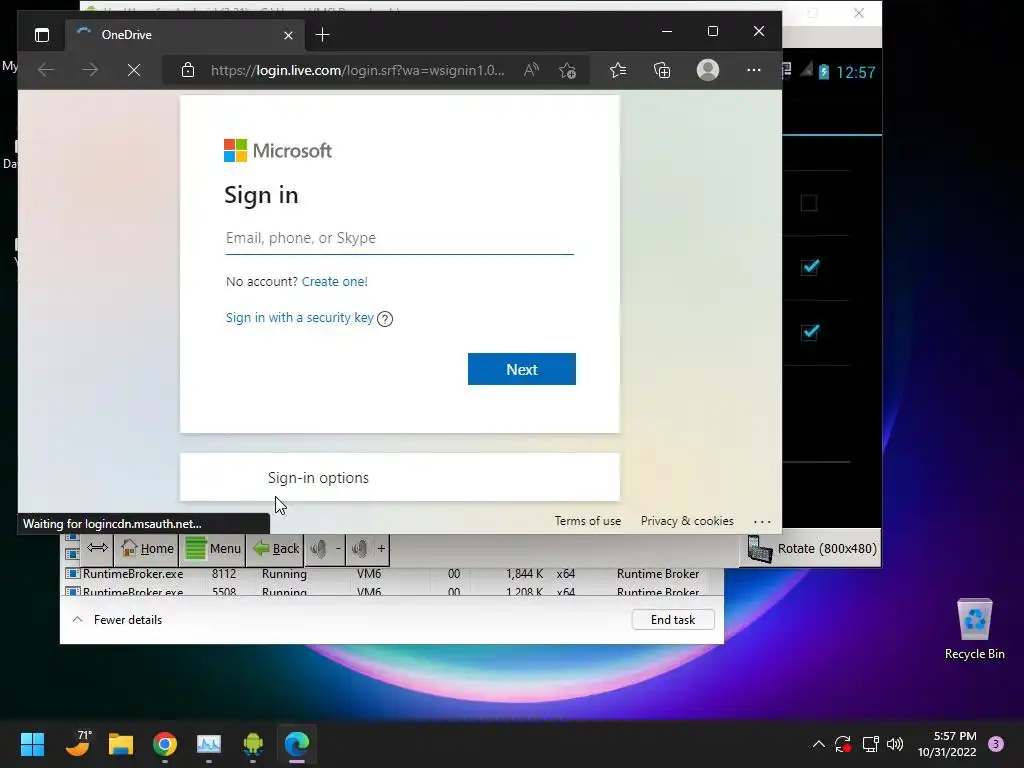
Task: Select RuntimeBroker.exe row with PID 8112
Action: (x=392, y=574)
